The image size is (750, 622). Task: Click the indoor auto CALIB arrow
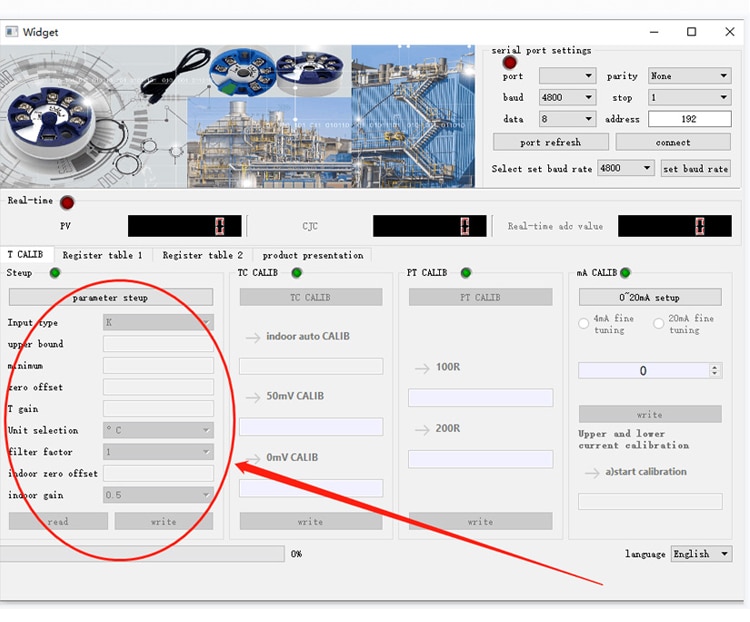click(252, 337)
